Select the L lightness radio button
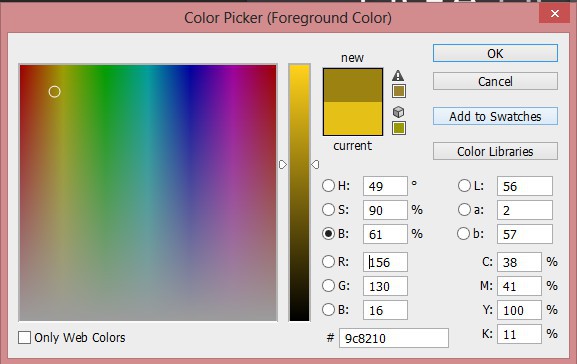Screen dimensions: 577x364 pos(464,185)
